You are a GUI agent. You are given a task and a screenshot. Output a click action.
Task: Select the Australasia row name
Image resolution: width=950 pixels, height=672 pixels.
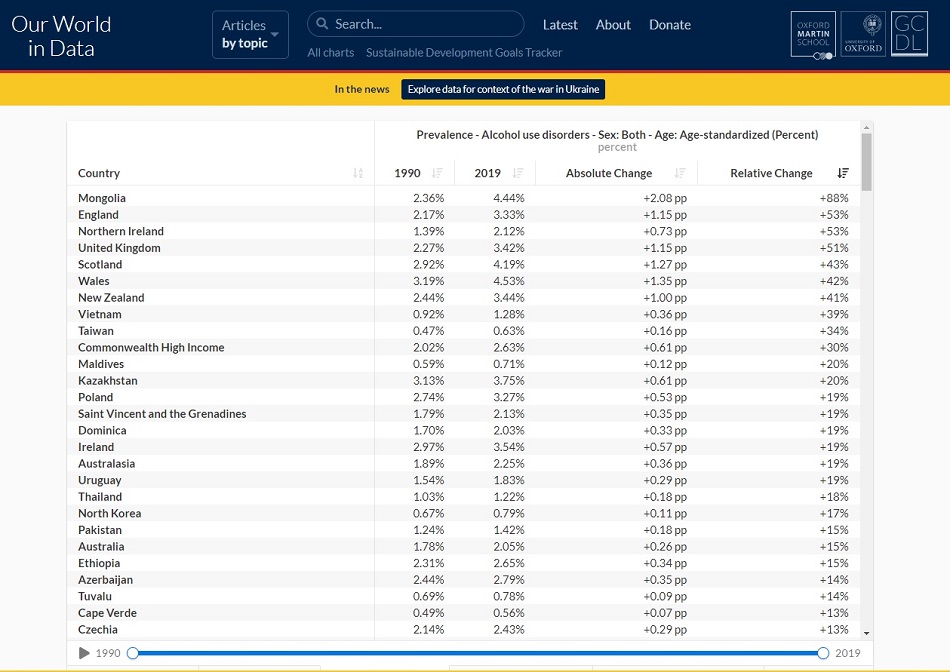(x=107, y=464)
